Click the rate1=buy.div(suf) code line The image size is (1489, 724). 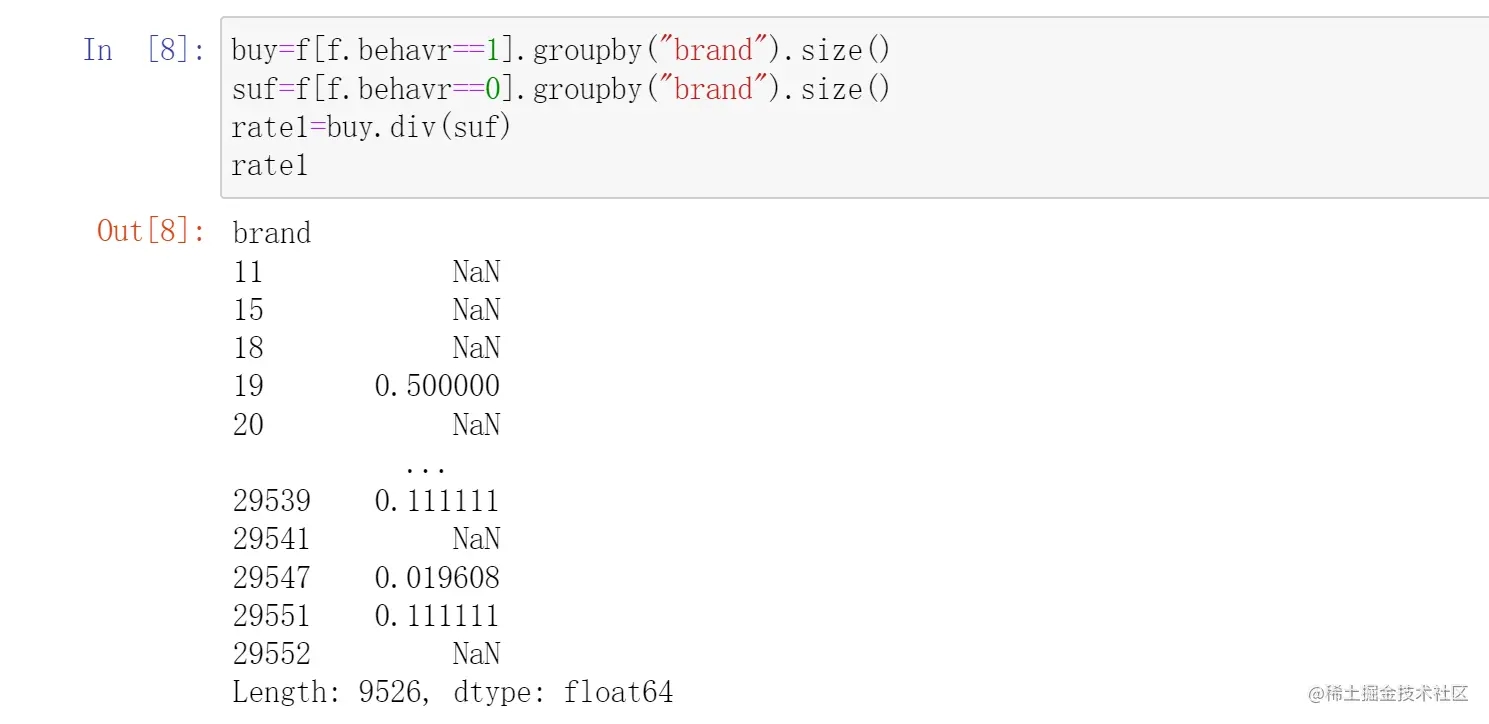tap(371, 127)
